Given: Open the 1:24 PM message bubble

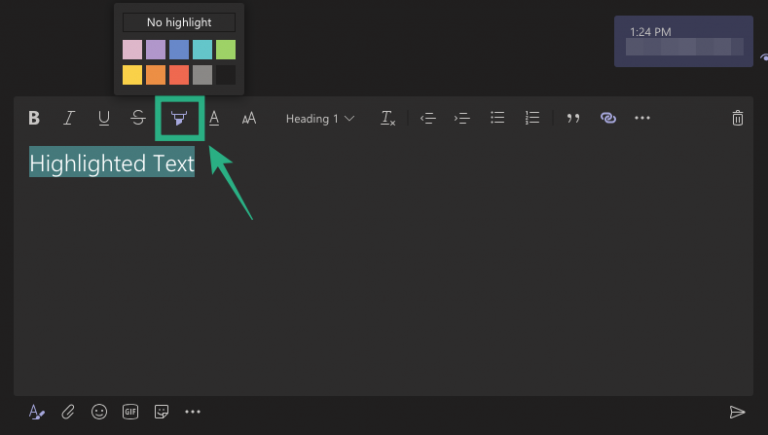Looking at the screenshot, I should [x=684, y=41].
